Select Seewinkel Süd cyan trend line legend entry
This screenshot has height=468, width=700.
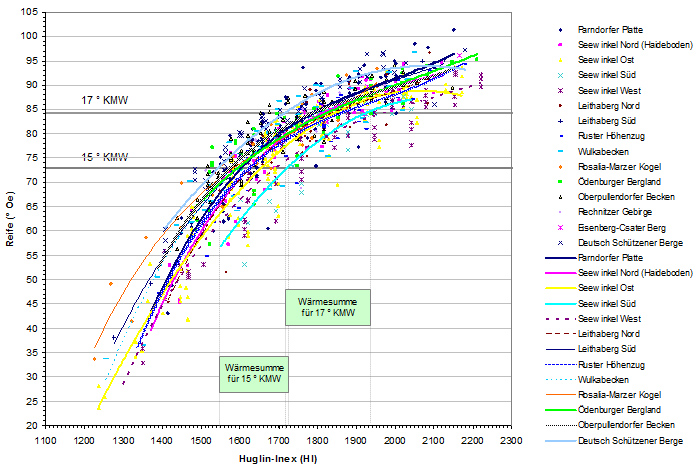pos(591,304)
